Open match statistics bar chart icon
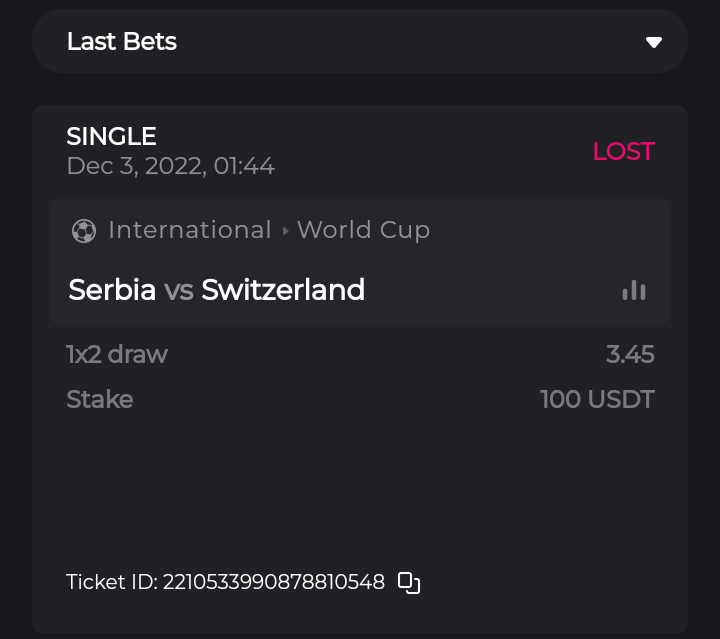720x639 pixels. point(633,290)
